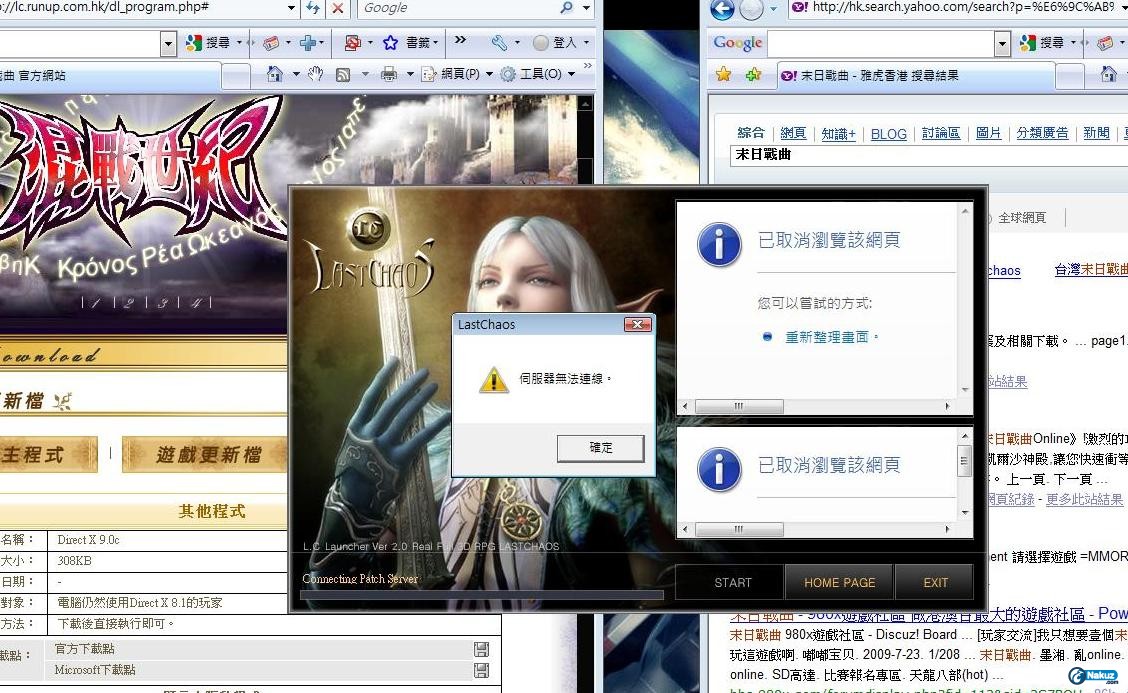Click the HOME PAGE button in LastChaos launcher
Viewport: 1128px width, 693px height.
tap(840, 583)
